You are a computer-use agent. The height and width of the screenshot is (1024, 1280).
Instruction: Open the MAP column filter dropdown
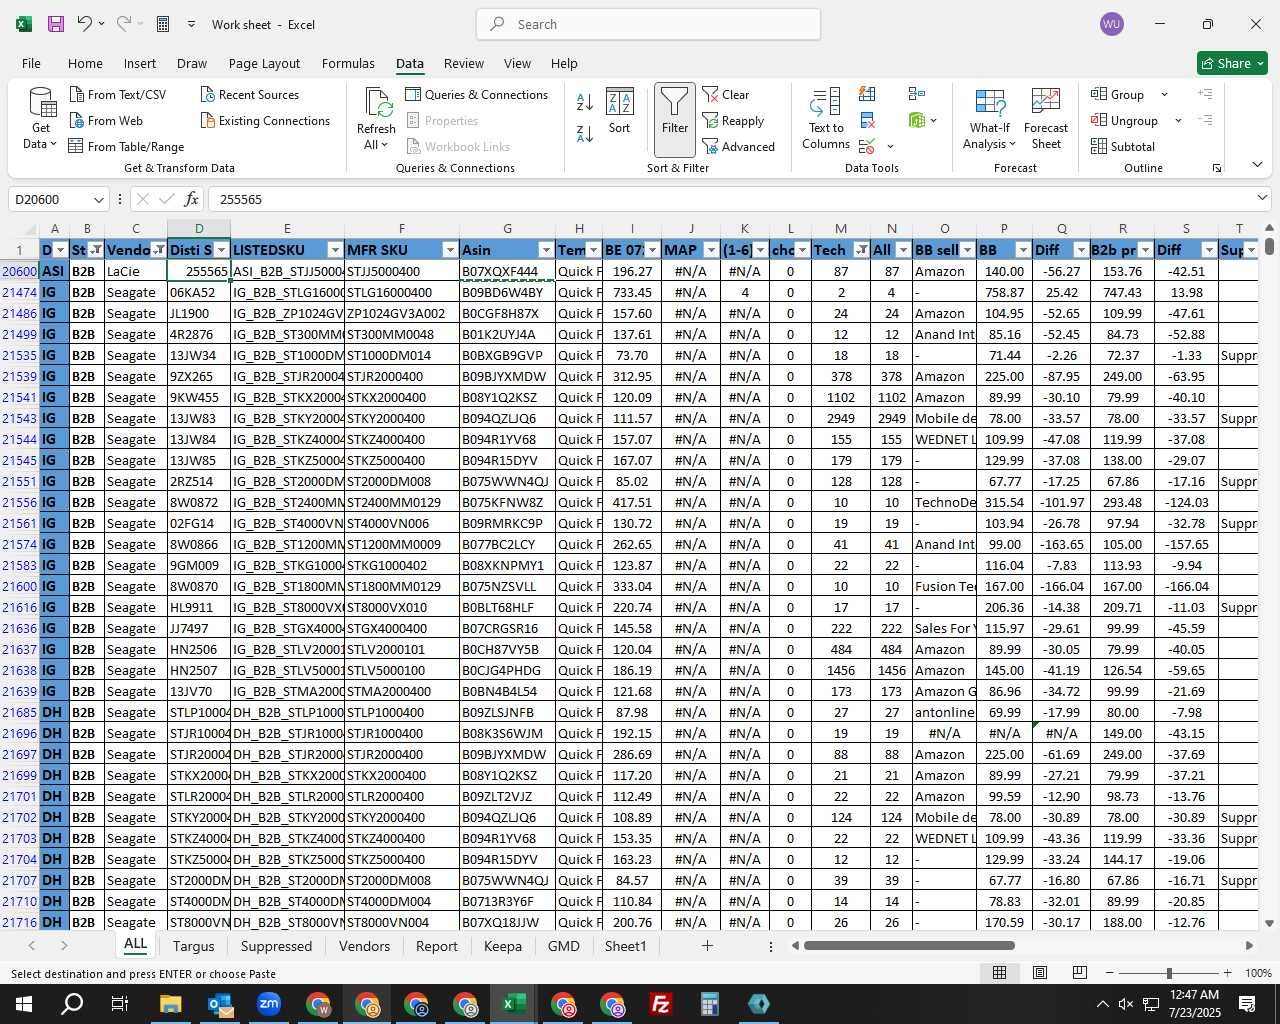coord(711,250)
